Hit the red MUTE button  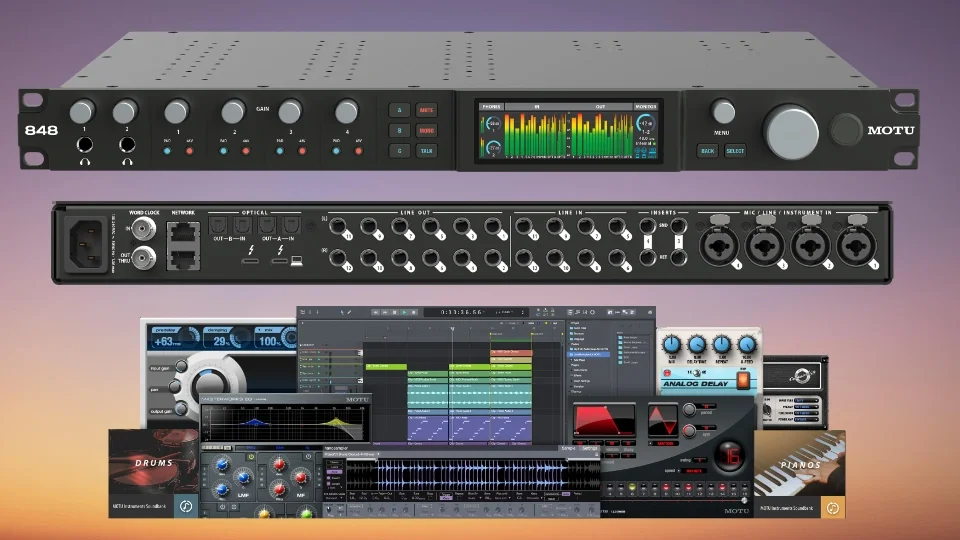pos(427,110)
